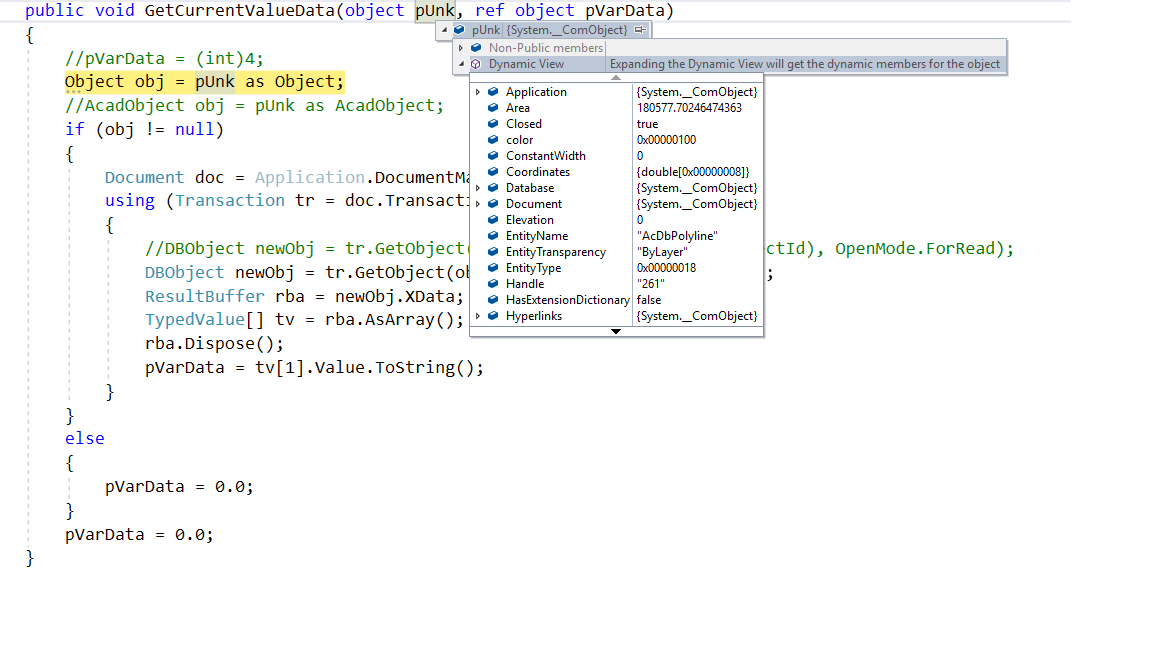Image resolution: width=1152 pixels, height=648 pixels.
Task: Select the color value 0x00000100
Action: click(x=666, y=140)
